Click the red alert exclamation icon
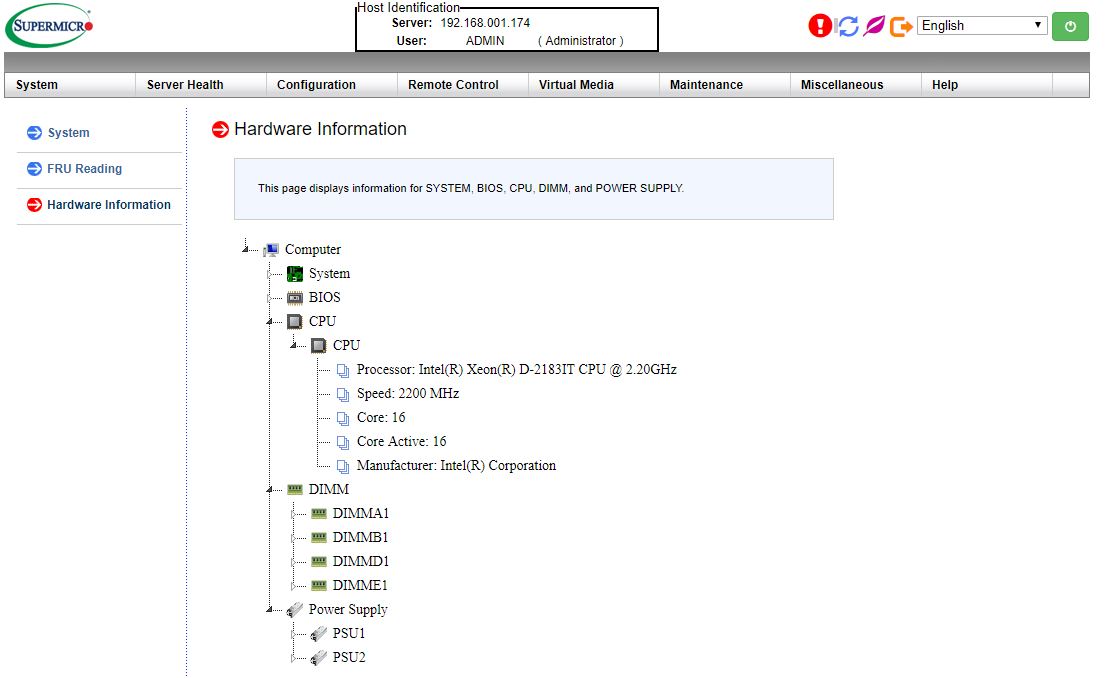Image resolution: width=1113 pixels, height=678 pixels. point(820,26)
